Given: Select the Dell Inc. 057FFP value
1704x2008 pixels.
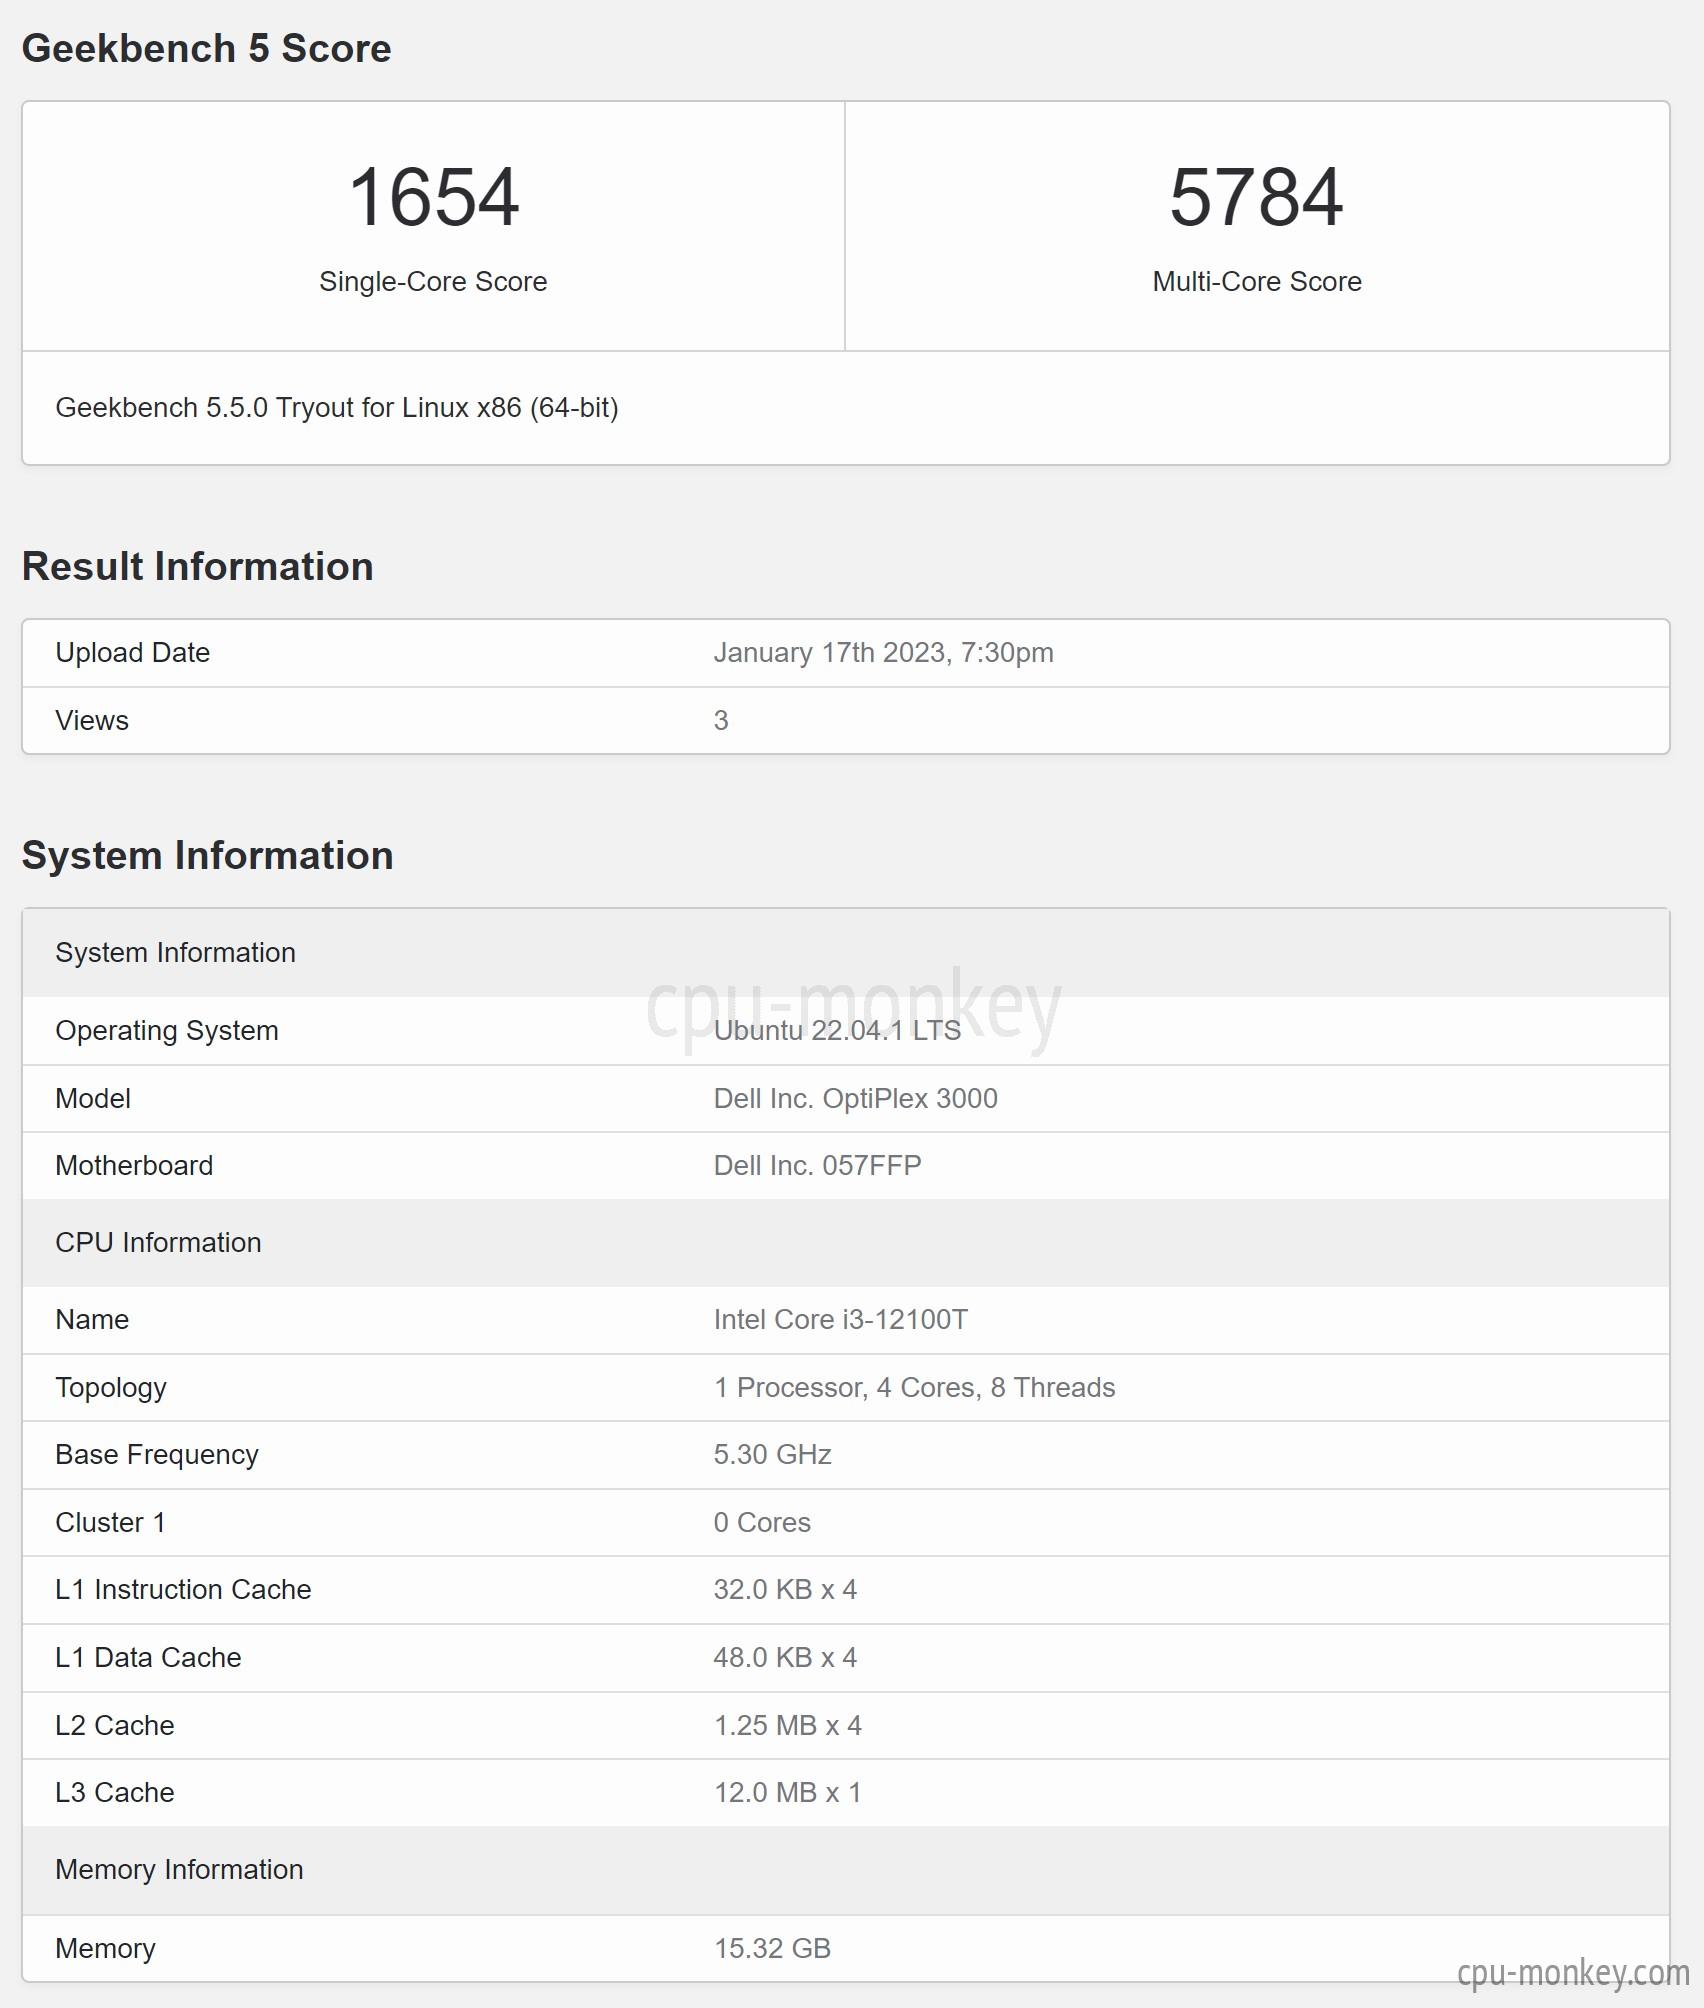Looking at the screenshot, I should pos(817,1166).
